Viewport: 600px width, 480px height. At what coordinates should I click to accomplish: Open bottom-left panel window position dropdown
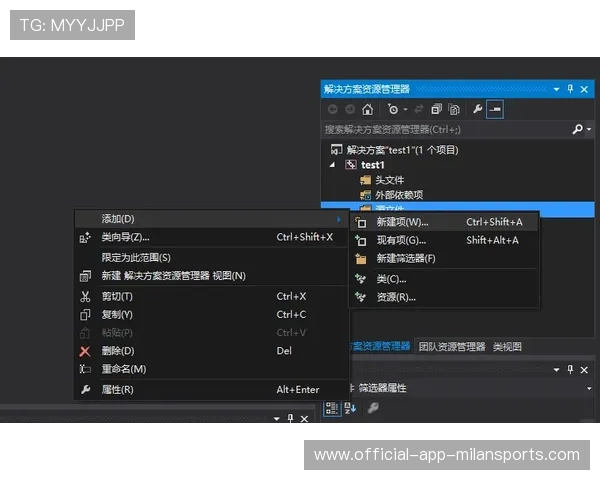tap(277, 419)
